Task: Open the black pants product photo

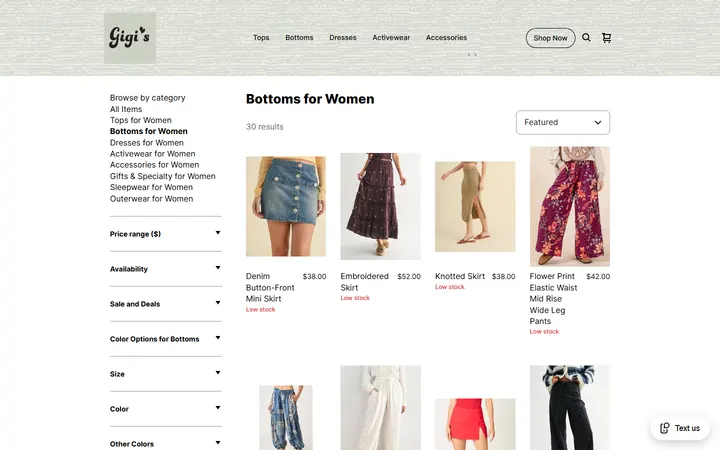Action: (569, 408)
